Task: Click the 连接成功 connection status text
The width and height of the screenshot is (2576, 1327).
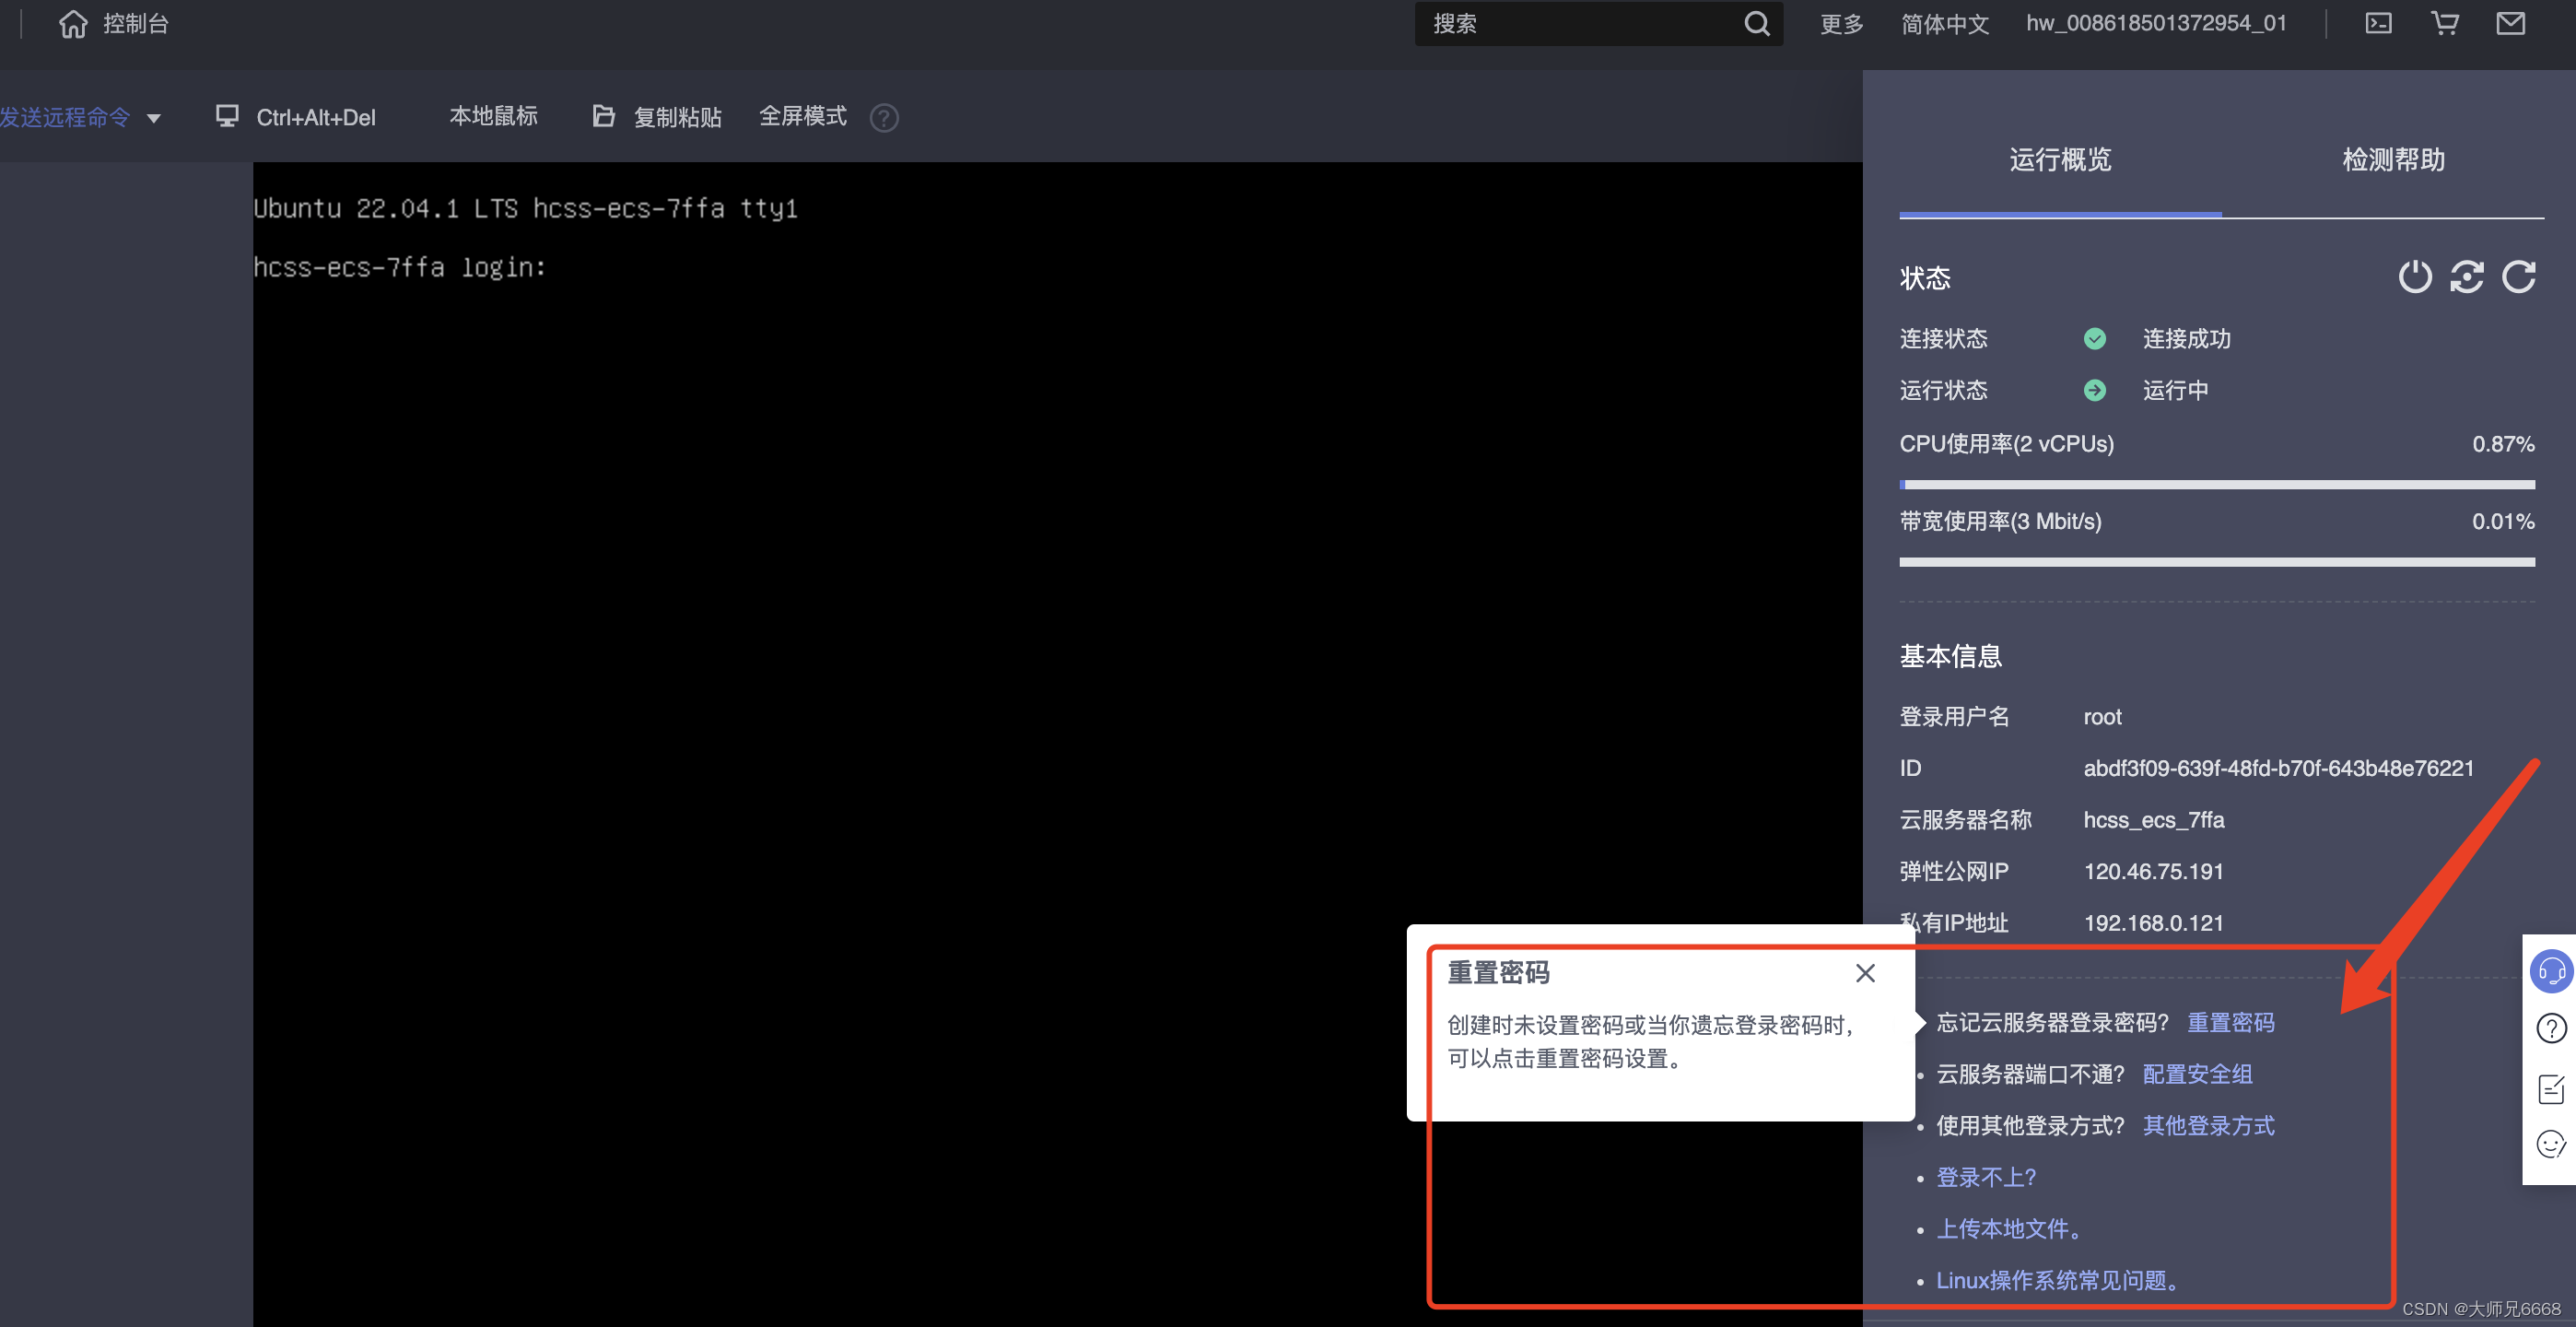Action: [x=2186, y=339]
